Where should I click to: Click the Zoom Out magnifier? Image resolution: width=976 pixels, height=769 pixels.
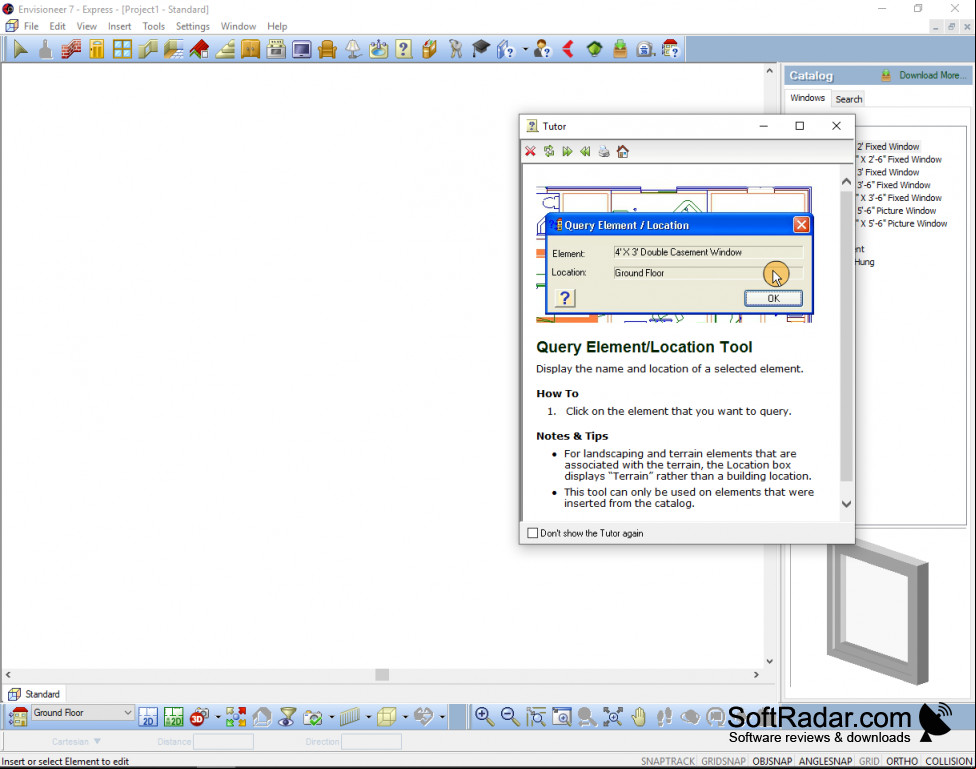[510, 717]
